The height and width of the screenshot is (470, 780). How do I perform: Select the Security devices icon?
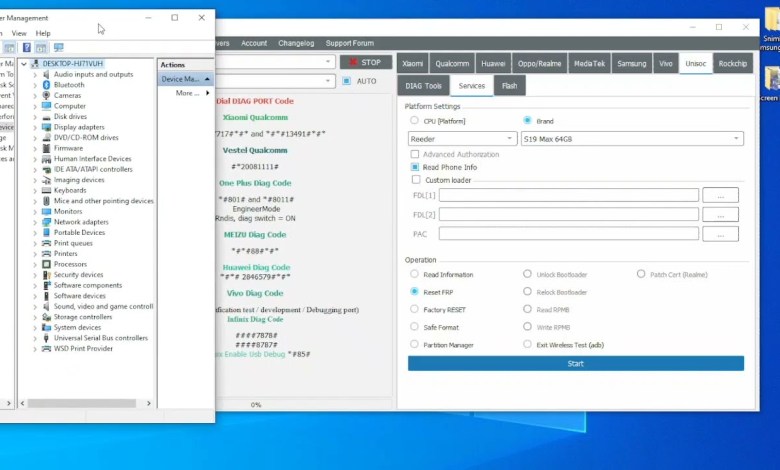coord(46,275)
